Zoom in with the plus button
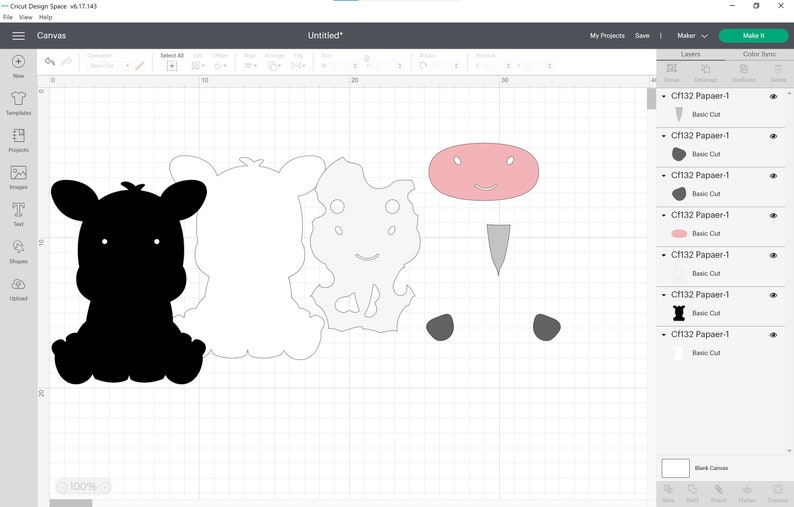 104,487
